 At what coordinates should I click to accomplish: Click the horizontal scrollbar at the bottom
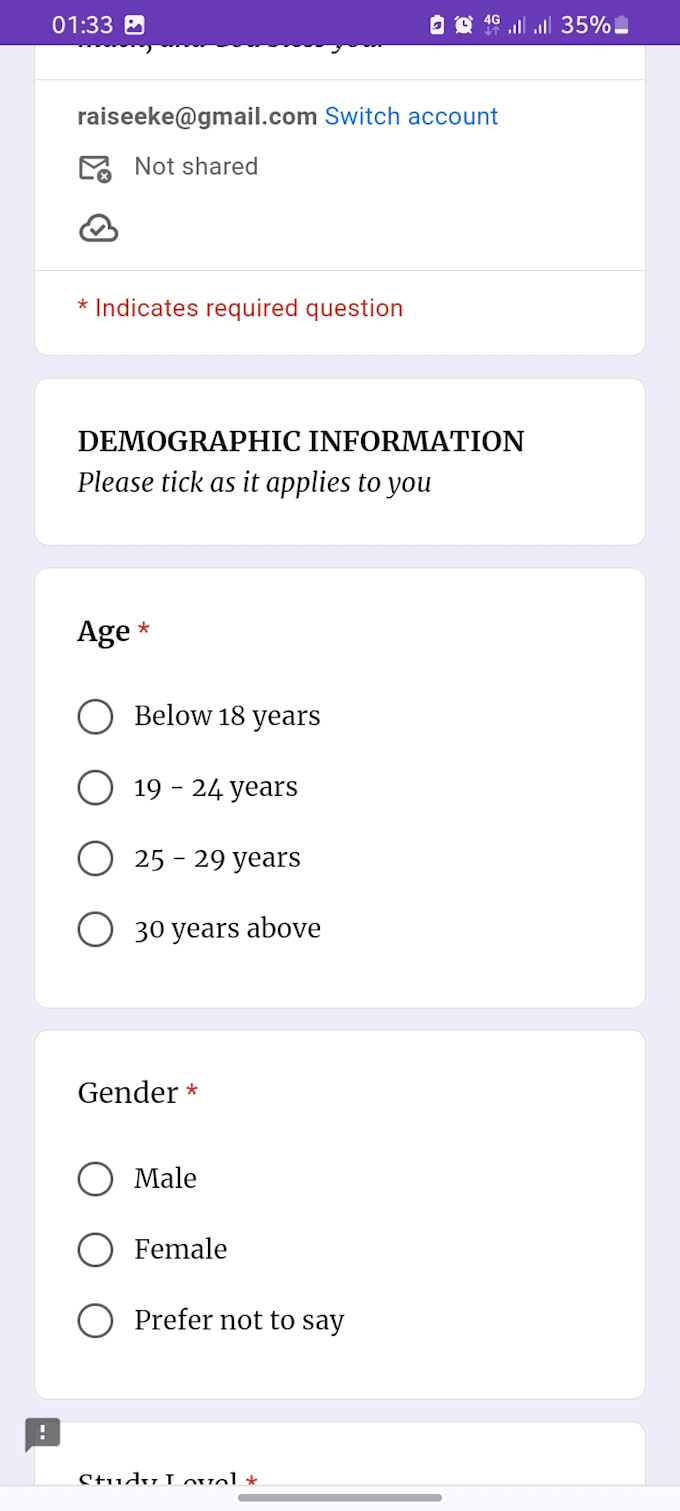tap(340, 1497)
